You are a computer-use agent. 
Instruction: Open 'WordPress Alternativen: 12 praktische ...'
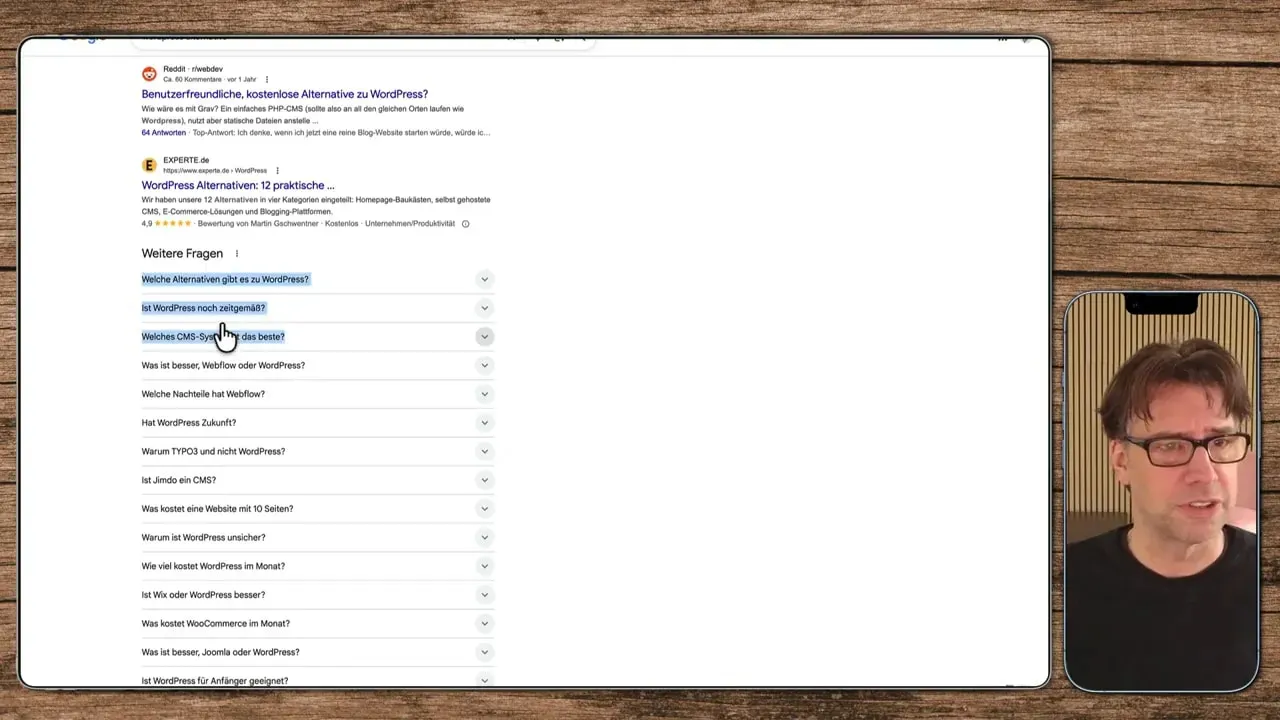[237, 185]
